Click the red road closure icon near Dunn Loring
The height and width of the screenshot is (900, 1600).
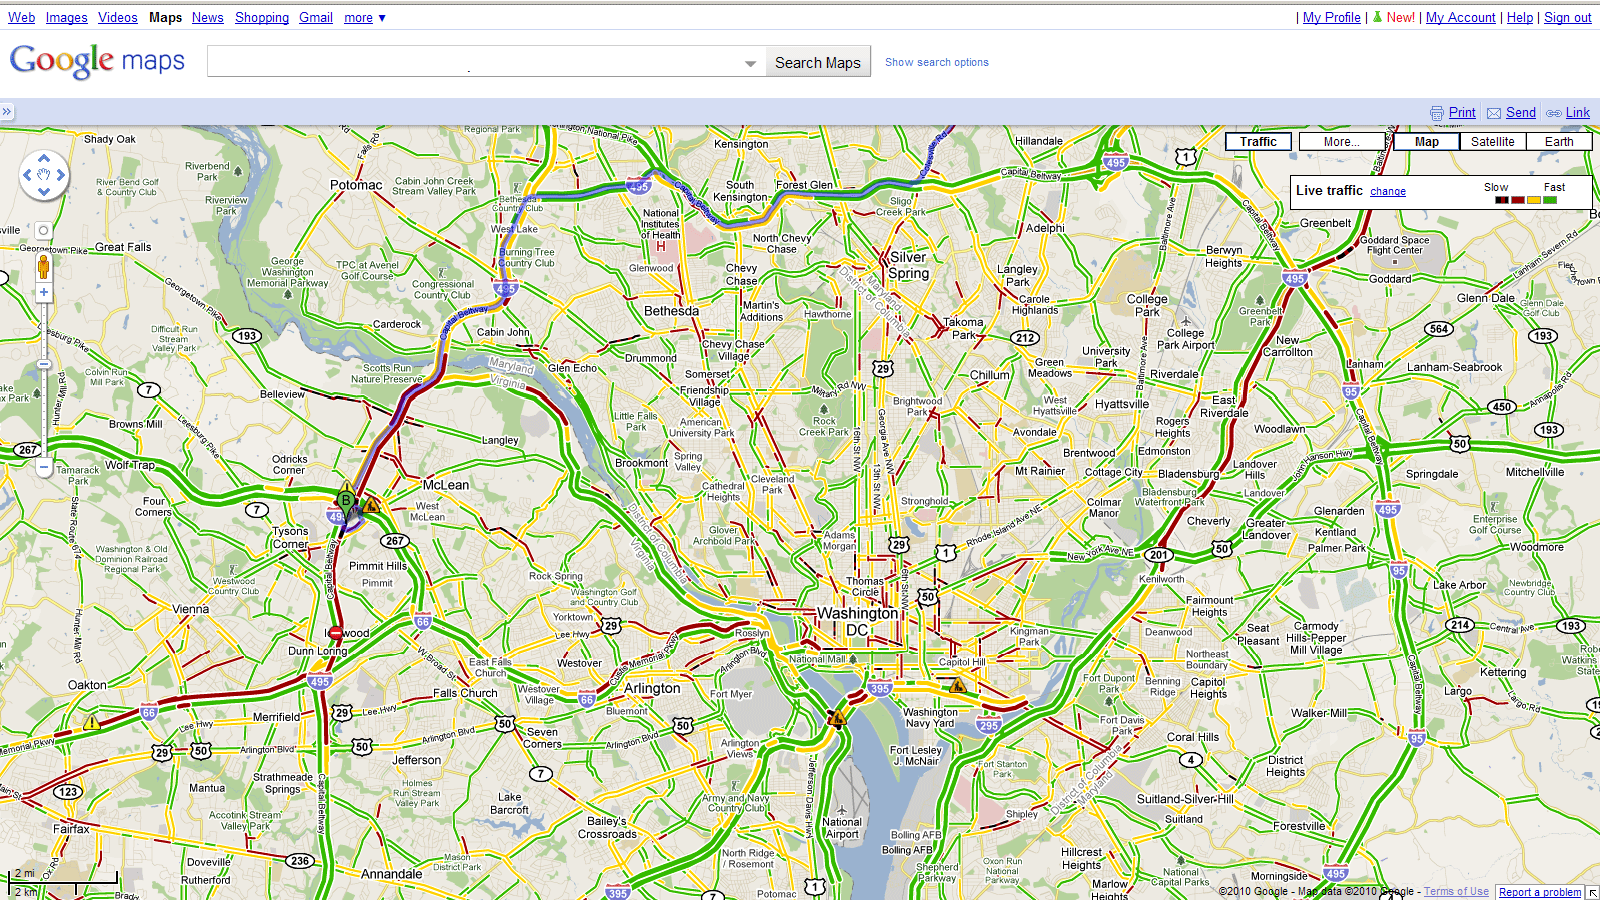[336, 633]
